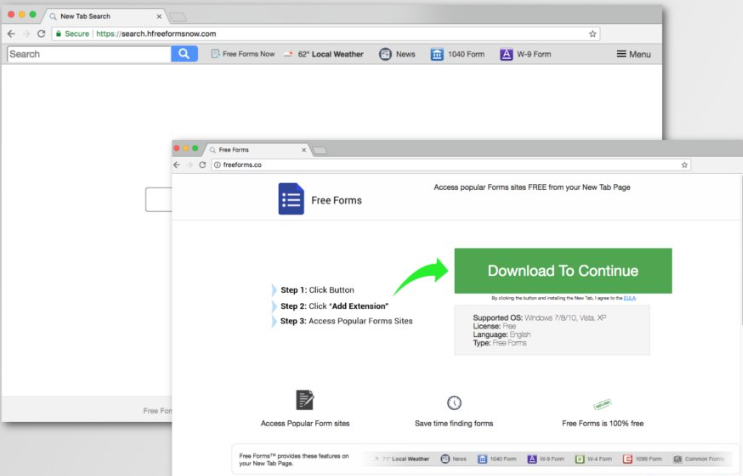Click the clock icon above Save time
Viewport: 743px width, 476px height.
(454, 402)
